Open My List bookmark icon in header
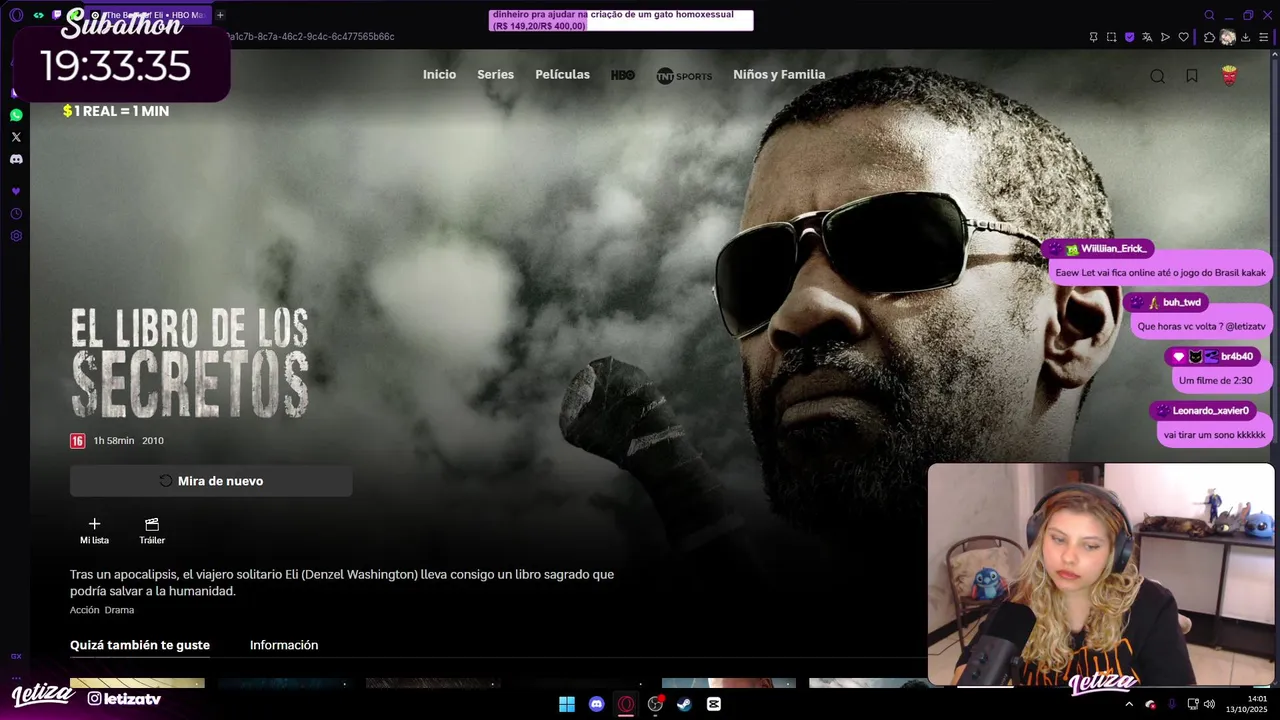The image size is (1280, 720). [x=1192, y=76]
